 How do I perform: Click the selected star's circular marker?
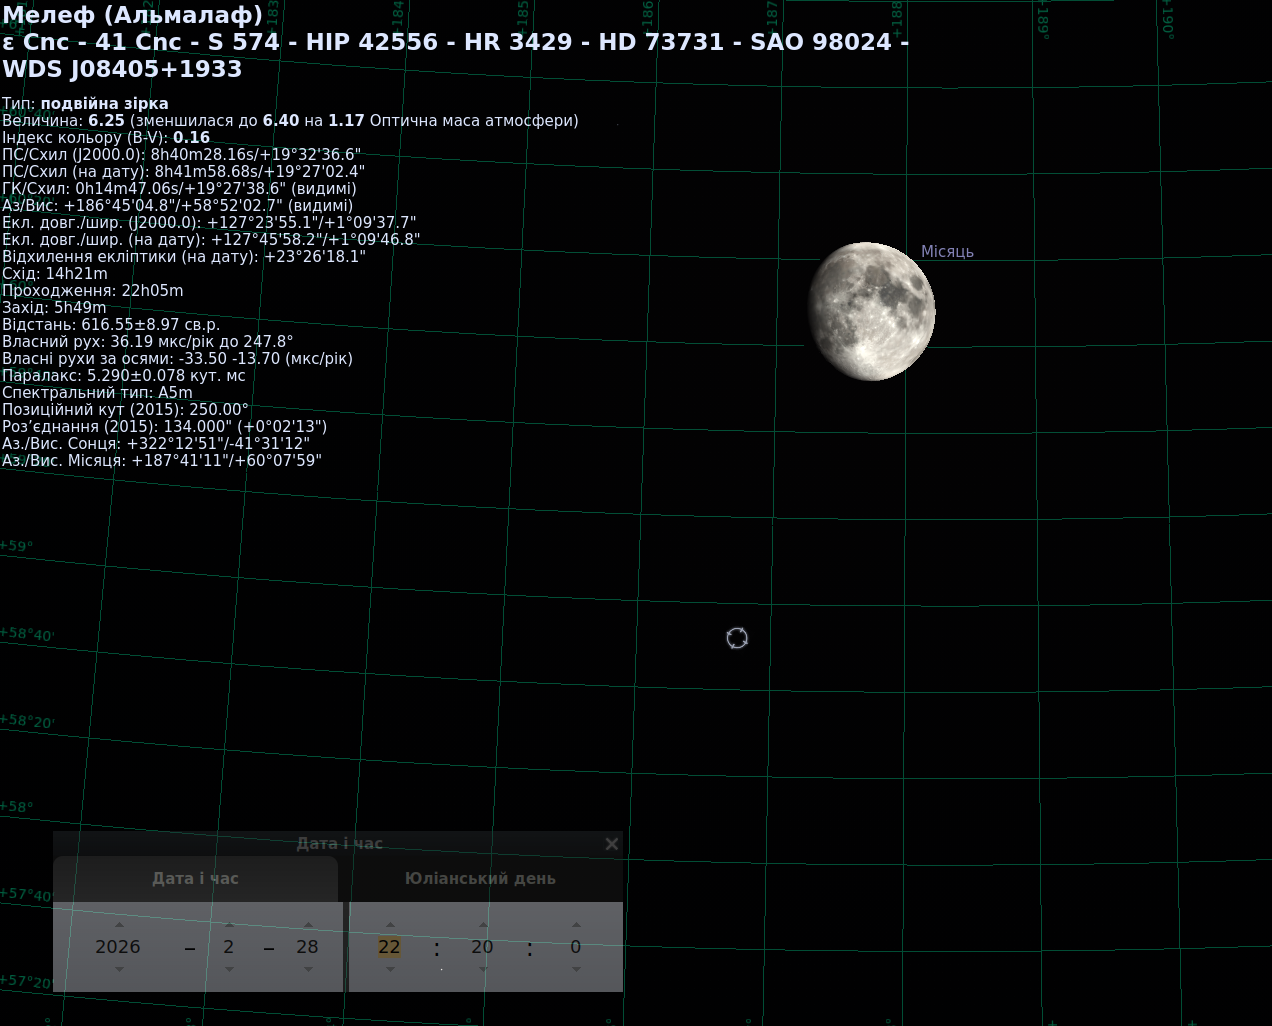tap(737, 638)
